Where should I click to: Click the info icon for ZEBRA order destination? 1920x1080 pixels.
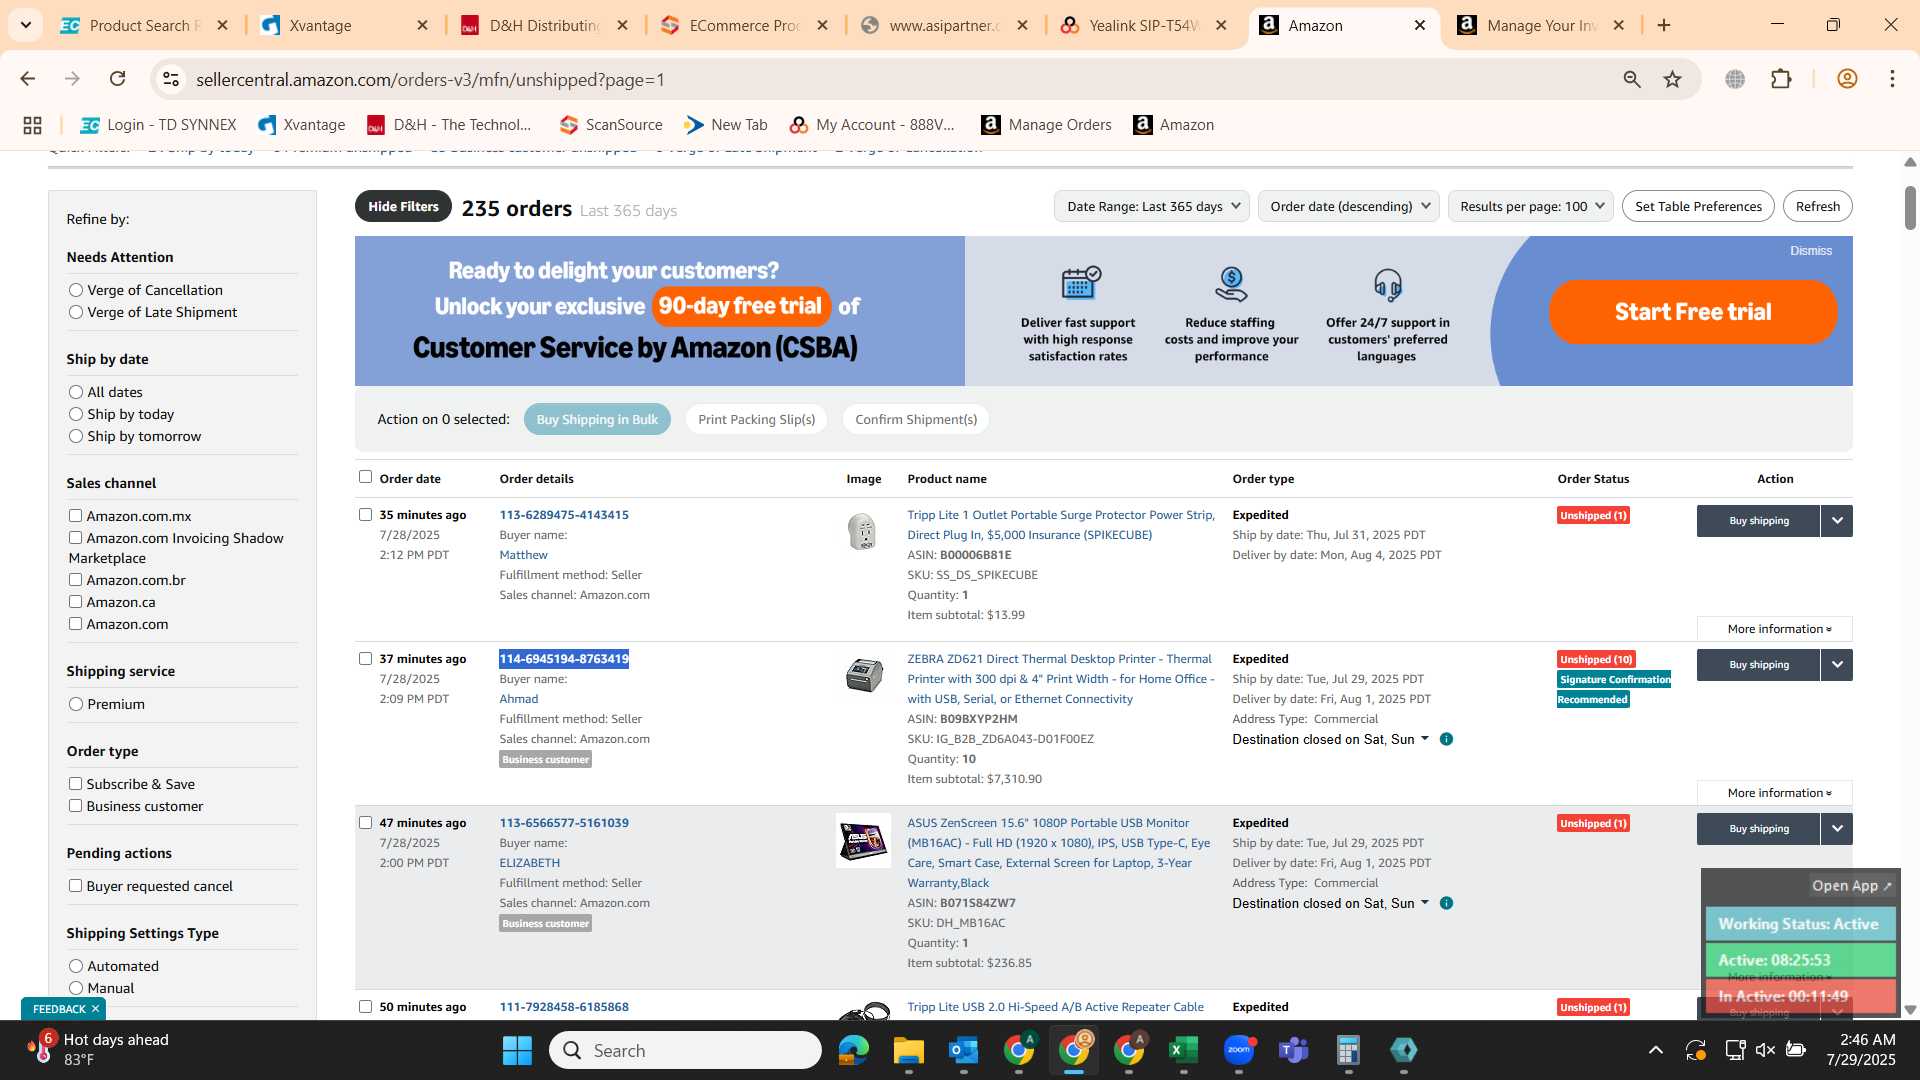coord(1446,739)
